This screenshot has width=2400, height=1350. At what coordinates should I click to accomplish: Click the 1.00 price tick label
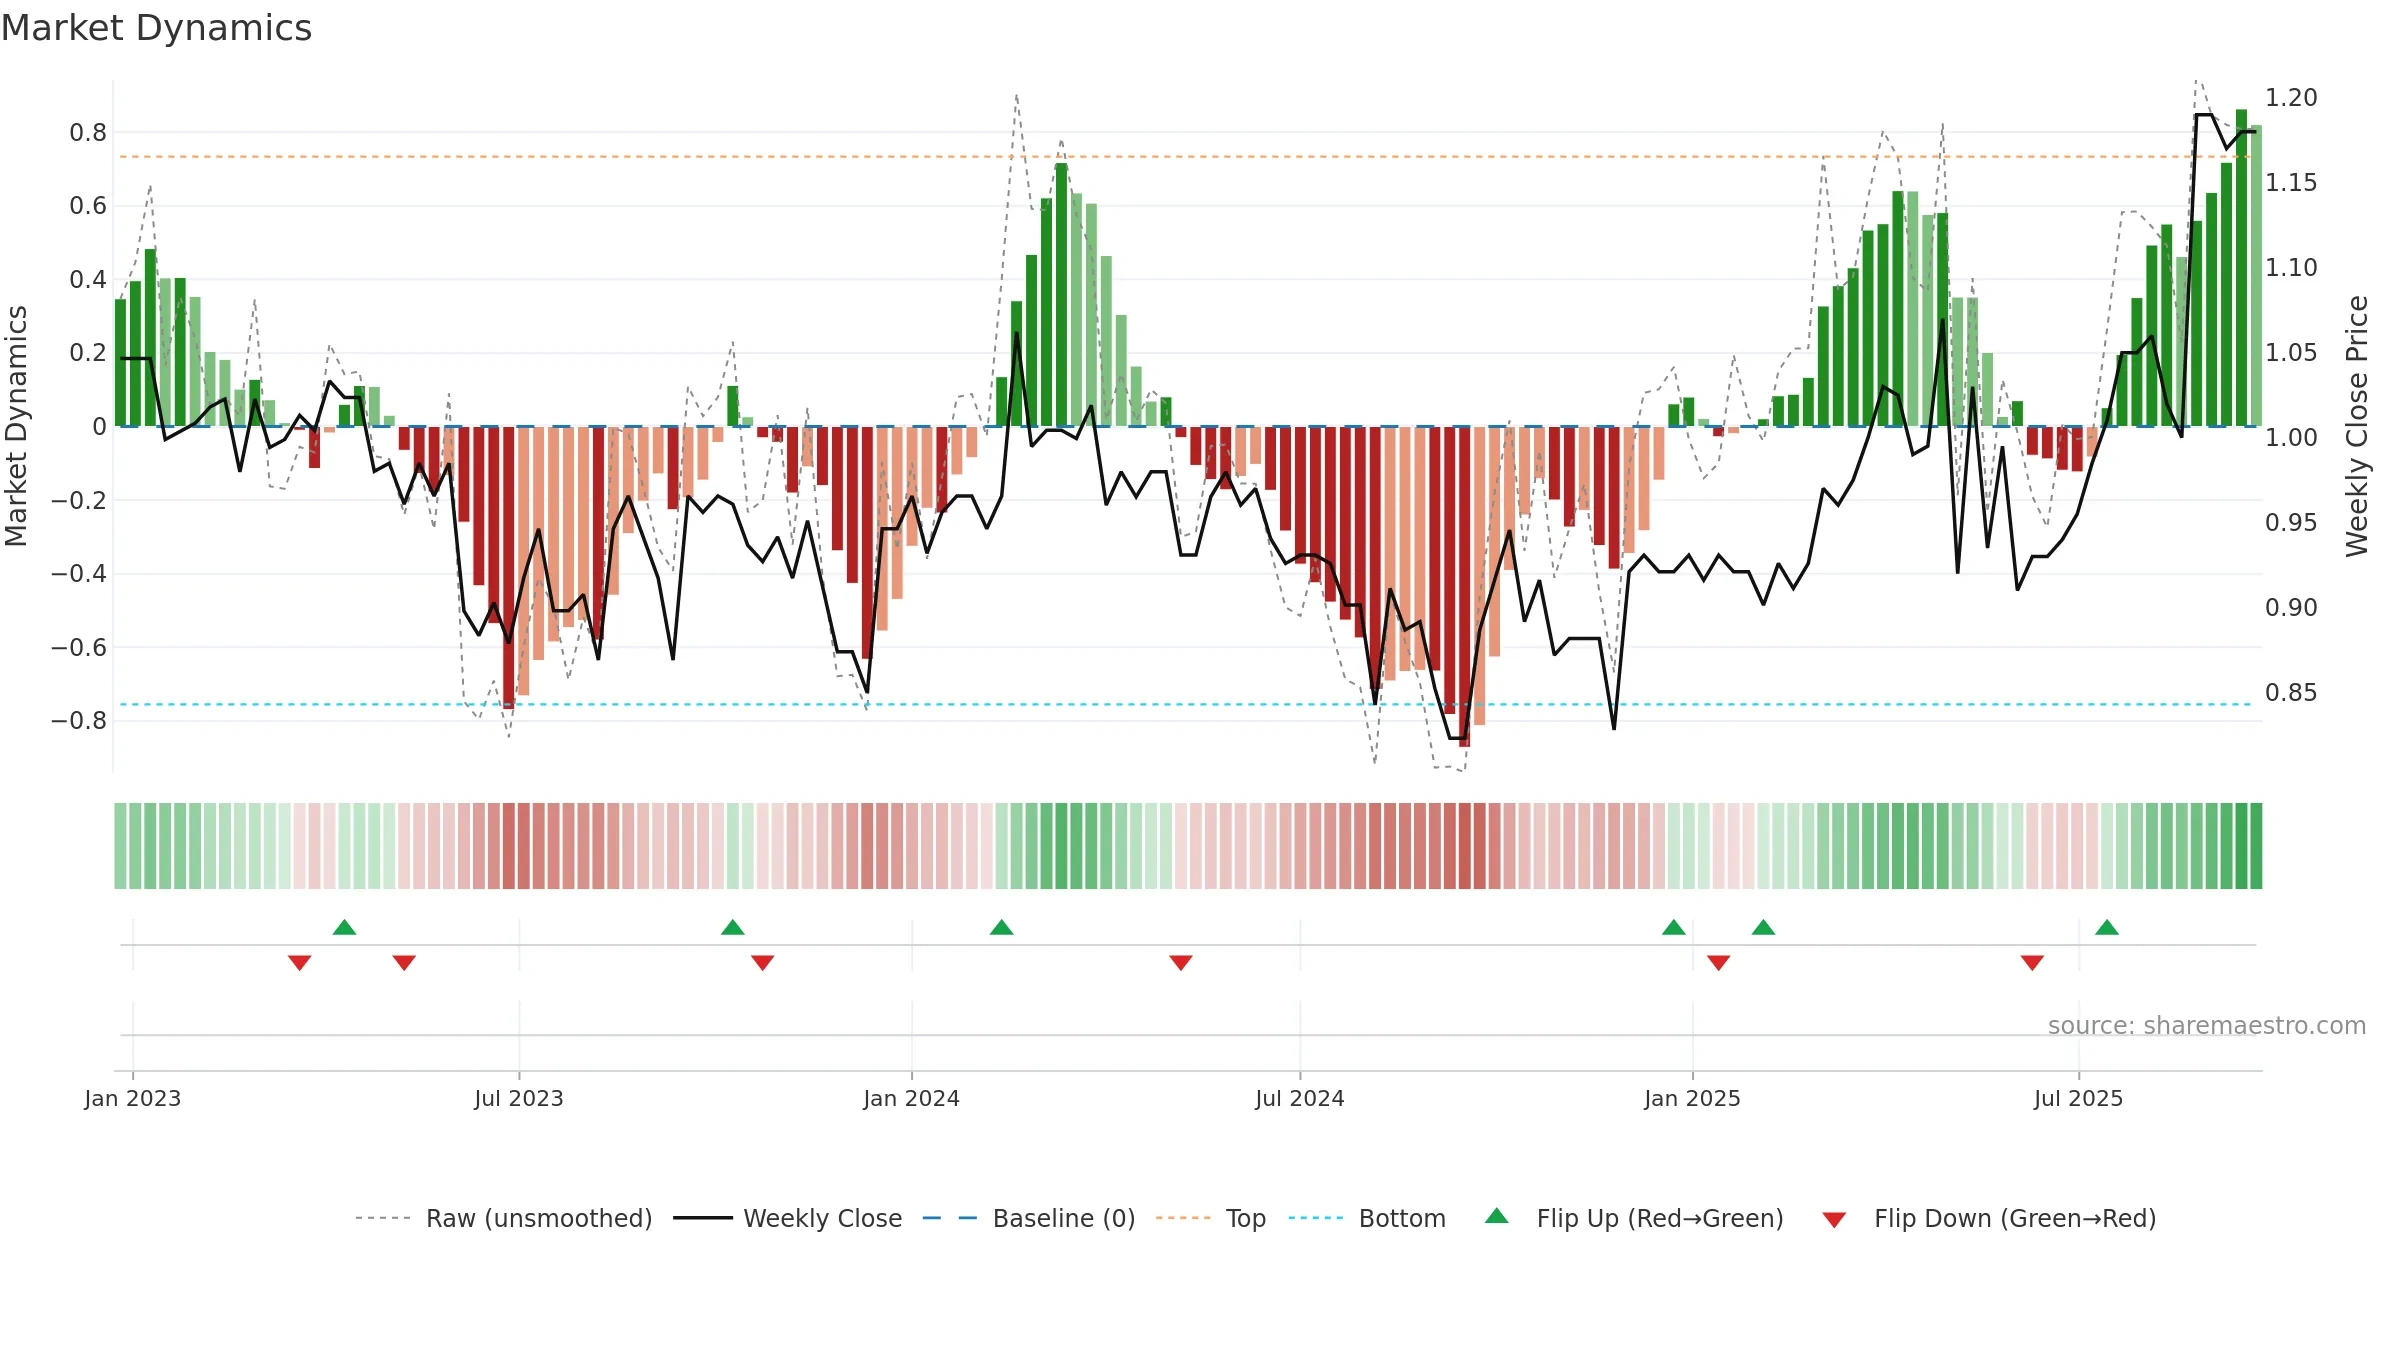coord(2291,437)
